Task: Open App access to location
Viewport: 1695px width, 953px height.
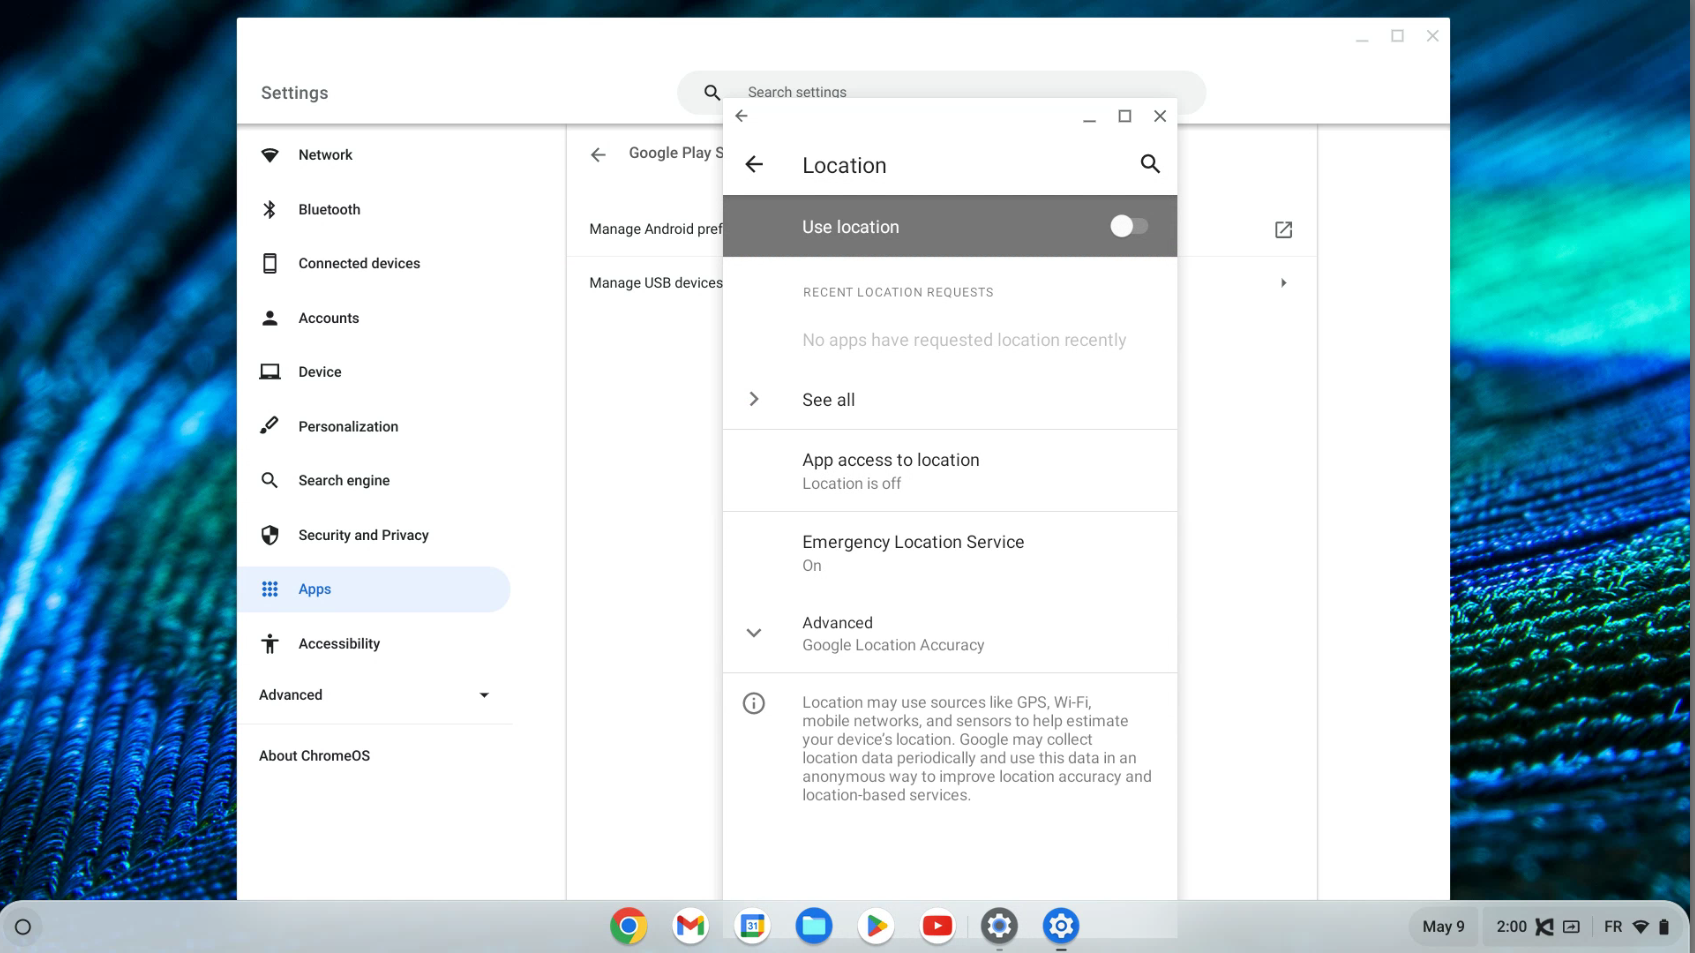Action: pos(950,471)
